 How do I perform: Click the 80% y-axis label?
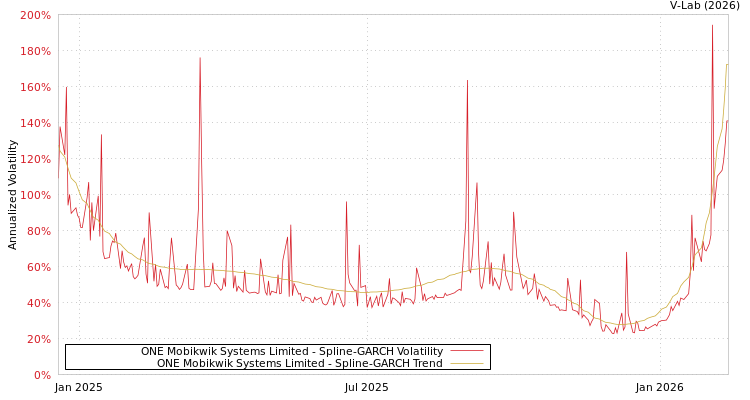(x=38, y=231)
